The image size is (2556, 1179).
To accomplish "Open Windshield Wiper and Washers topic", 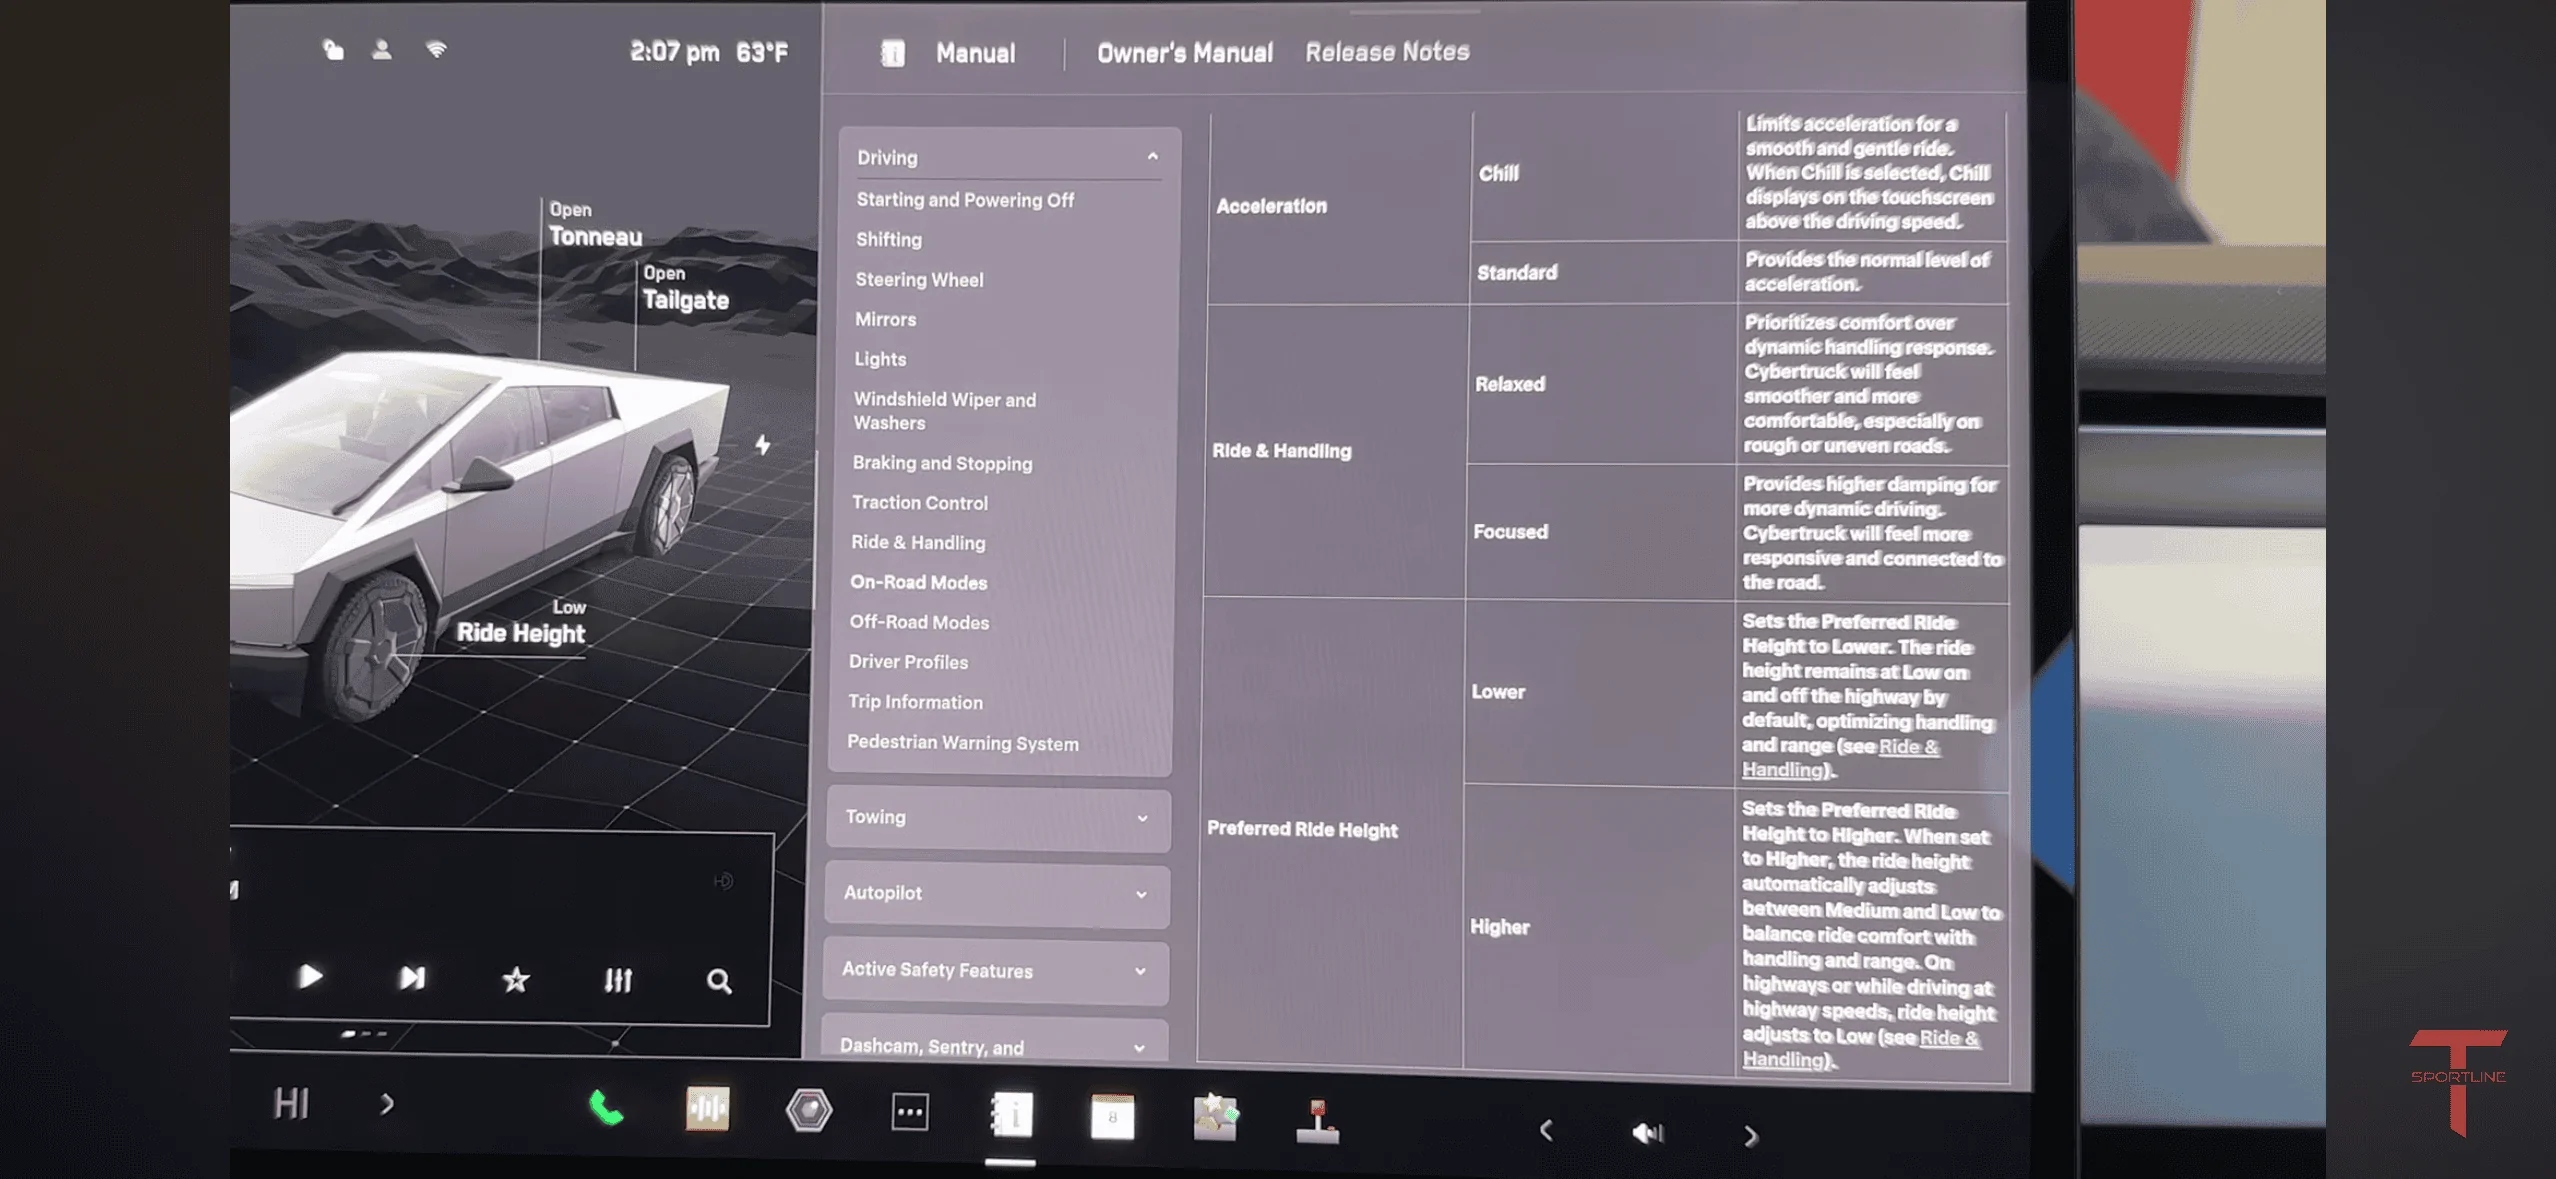I will tap(945, 411).
